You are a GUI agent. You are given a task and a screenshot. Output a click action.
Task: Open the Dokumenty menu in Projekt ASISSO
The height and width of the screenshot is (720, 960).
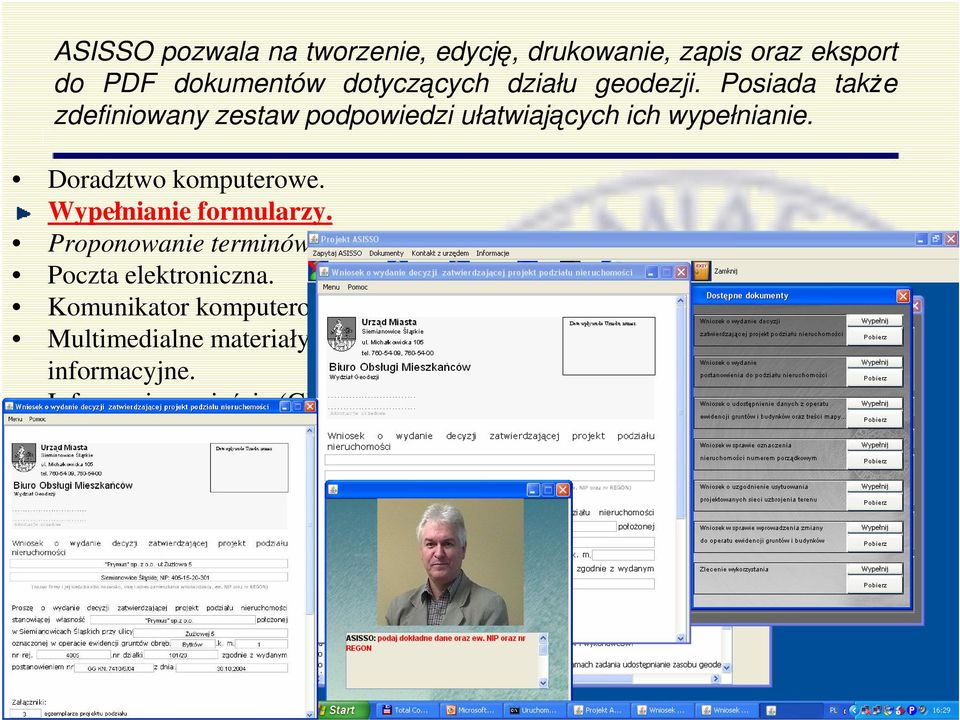point(386,253)
